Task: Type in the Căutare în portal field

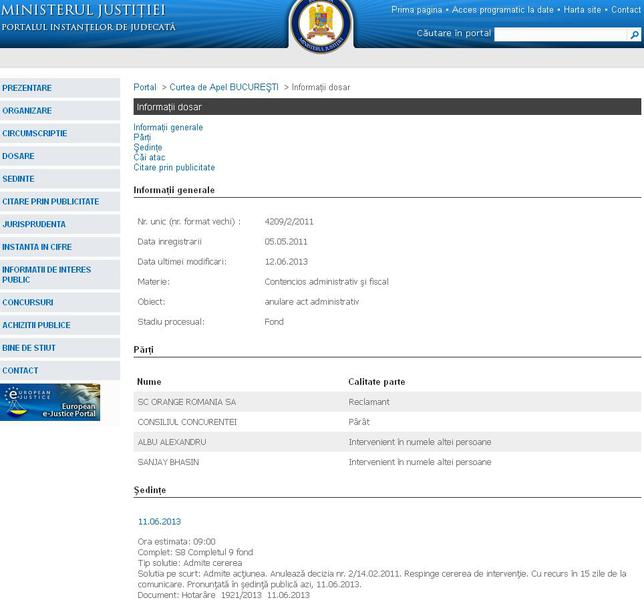Action: click(x=560, y=34)
